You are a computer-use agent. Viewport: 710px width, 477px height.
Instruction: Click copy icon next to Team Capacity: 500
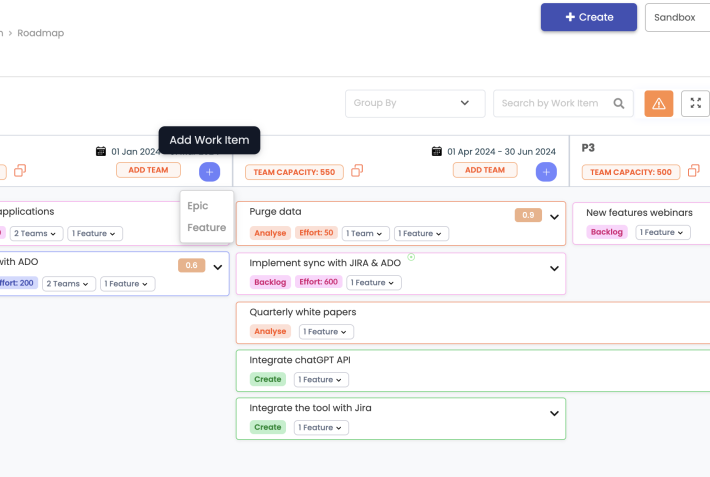click(692, 171)
